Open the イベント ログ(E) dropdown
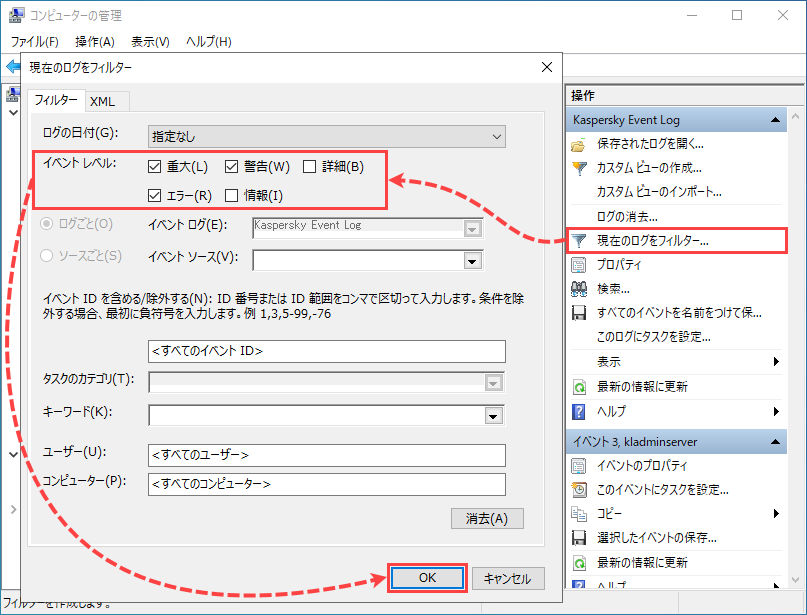 pyautogui.click(x=472, y=229)
